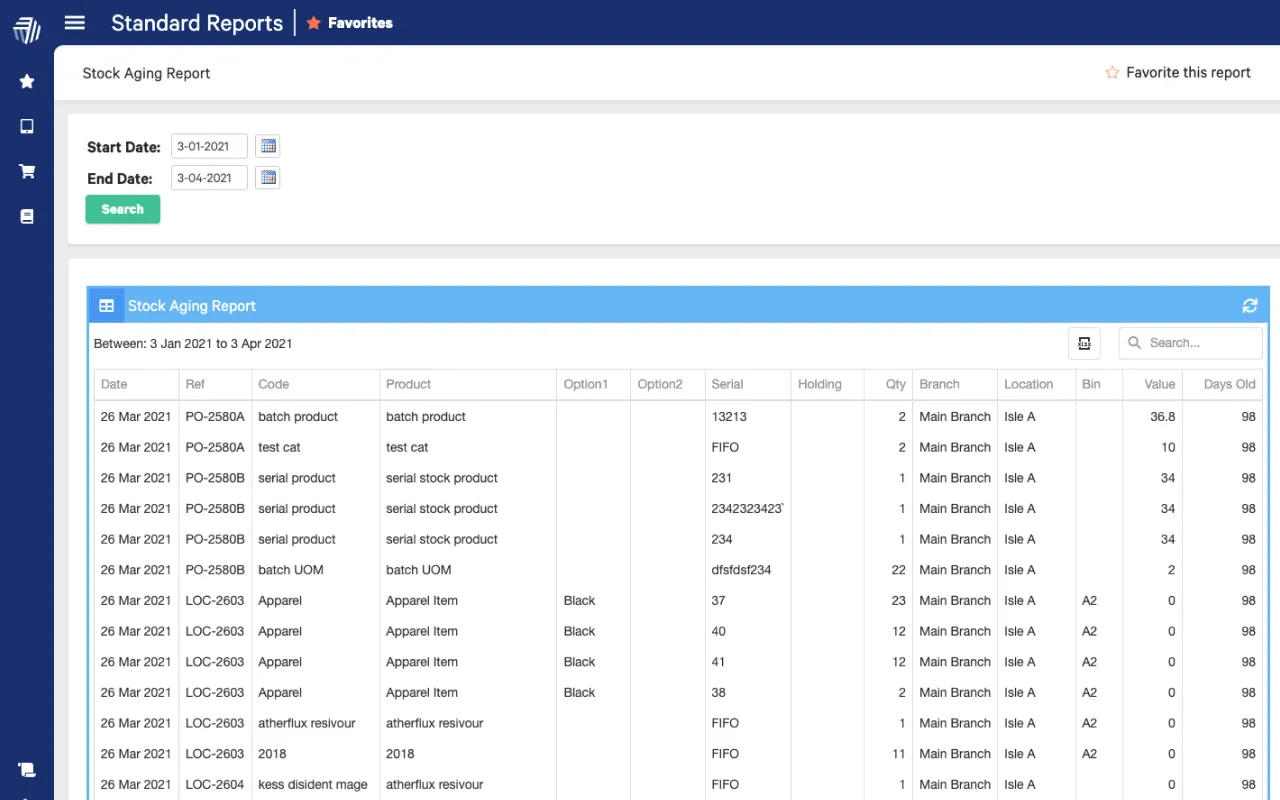Click the Start Date text field
Image resolution: width=1280 pixels, height=800 pixels.
(209, 146)
